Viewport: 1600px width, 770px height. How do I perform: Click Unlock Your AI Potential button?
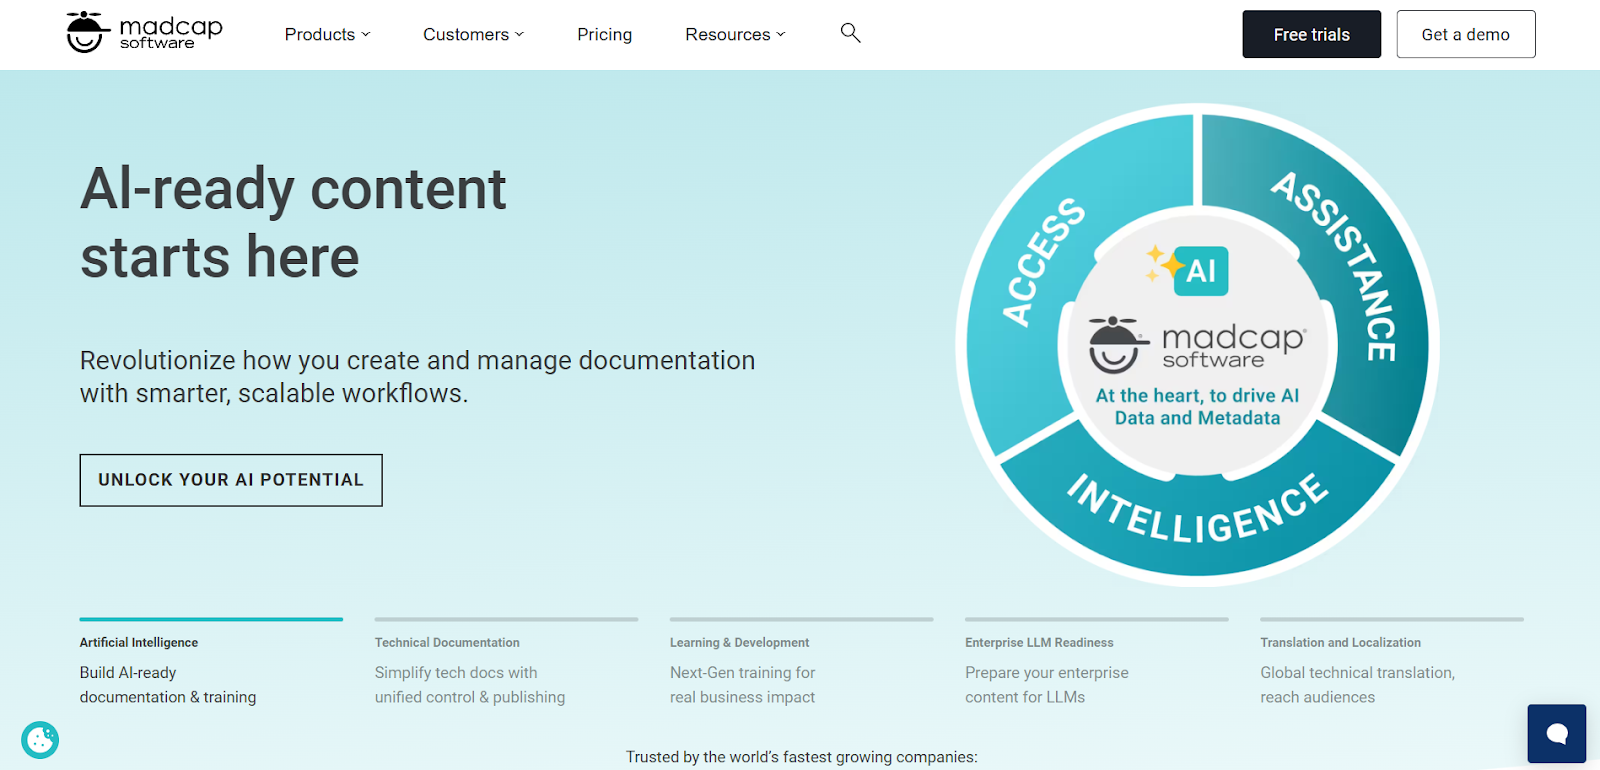[231, 480]
